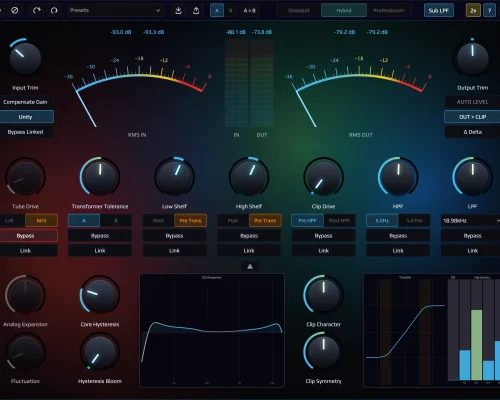Toggle Bypass under LPF
This screenshot has width=500, height=400.
[x=472, y=236]
